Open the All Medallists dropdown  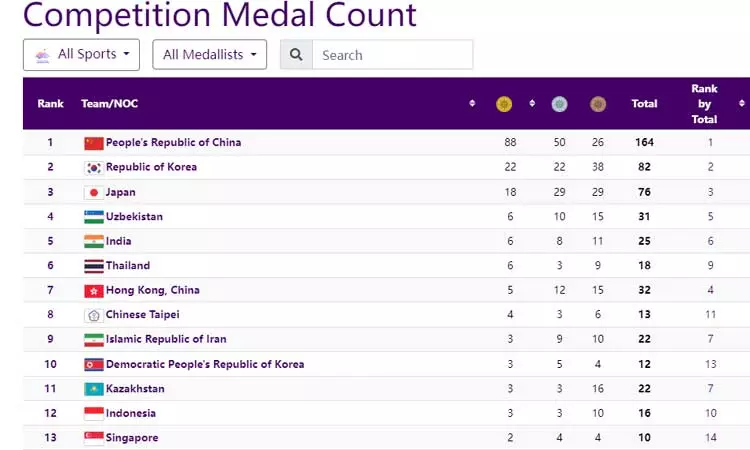(x=209, y=55)
